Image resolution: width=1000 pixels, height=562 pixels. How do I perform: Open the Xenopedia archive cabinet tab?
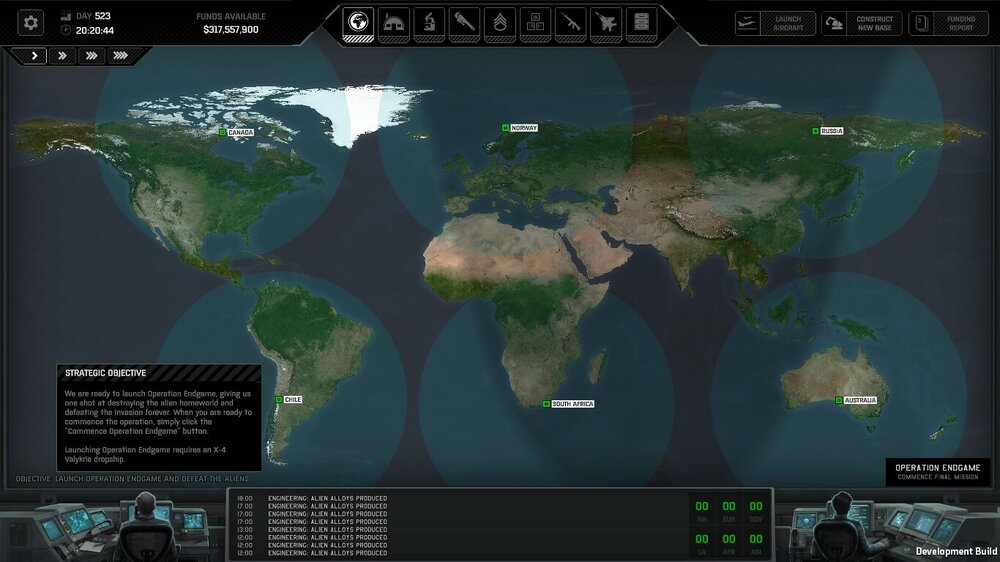click(x=642, y=23)
